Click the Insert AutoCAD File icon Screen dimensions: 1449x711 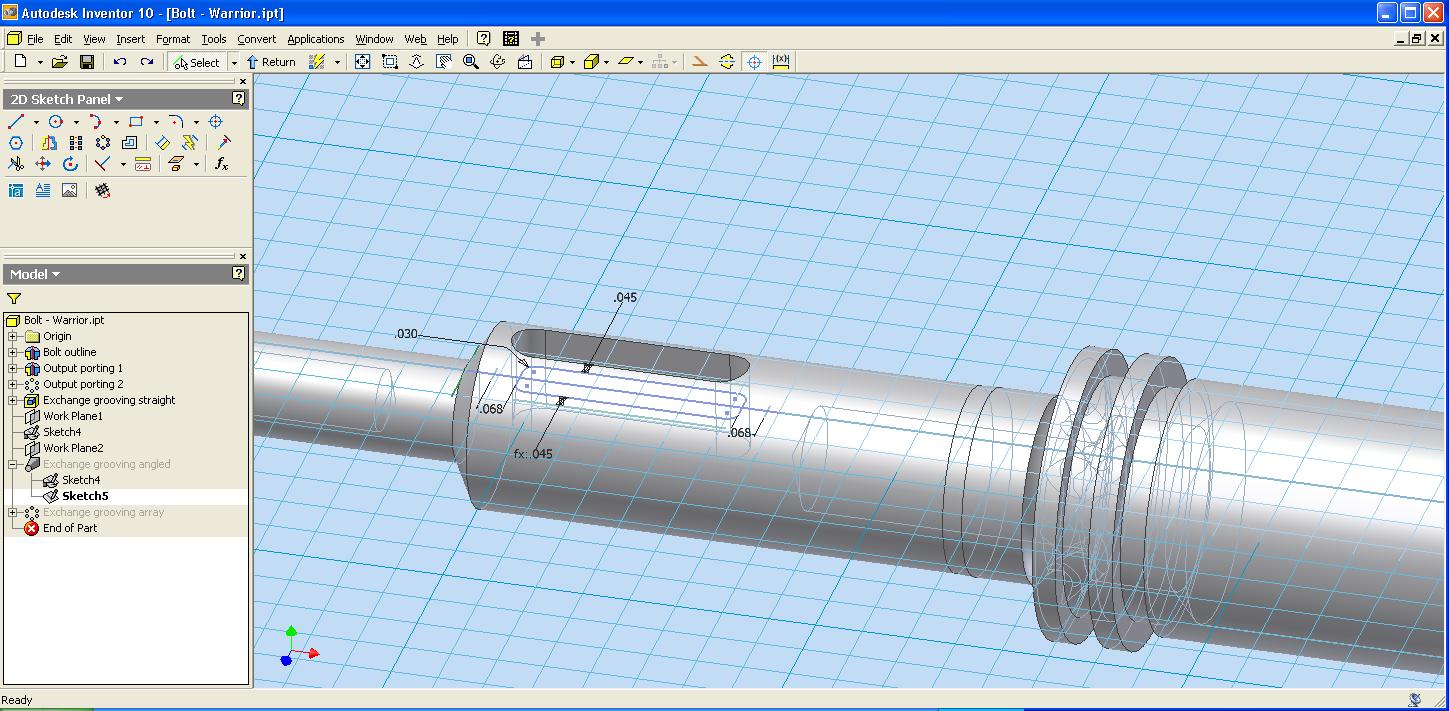tap(16, 190)
